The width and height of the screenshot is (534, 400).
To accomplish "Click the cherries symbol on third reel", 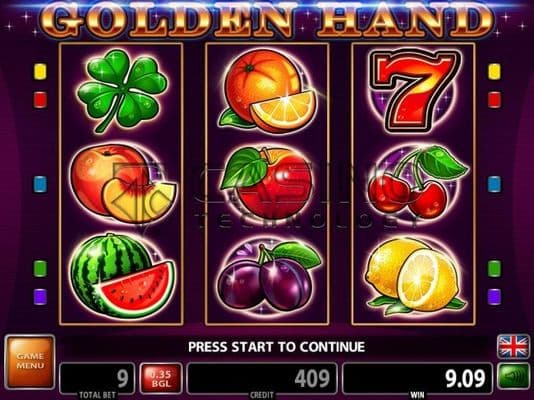I will coord(418,182).
